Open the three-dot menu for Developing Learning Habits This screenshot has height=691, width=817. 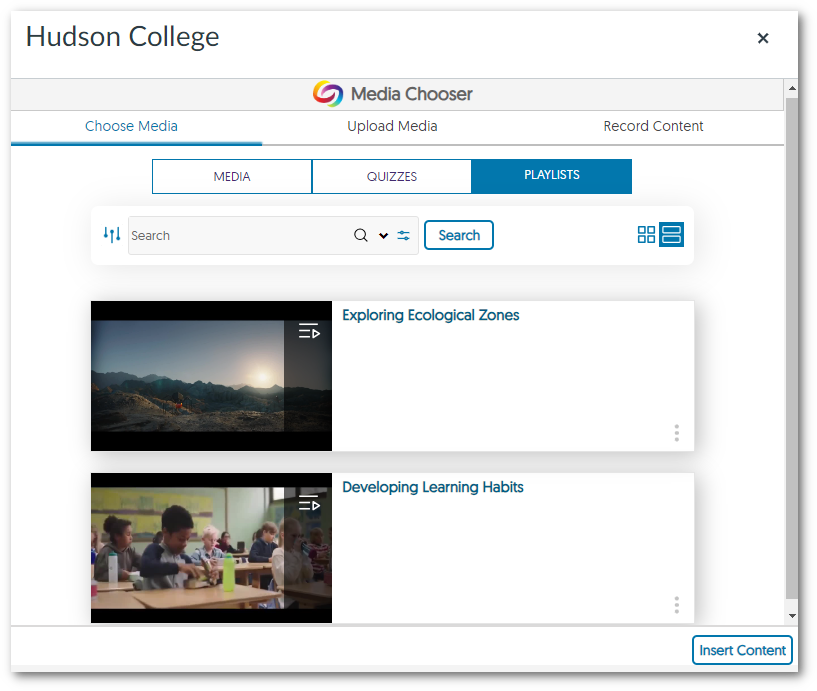[676, 605]
